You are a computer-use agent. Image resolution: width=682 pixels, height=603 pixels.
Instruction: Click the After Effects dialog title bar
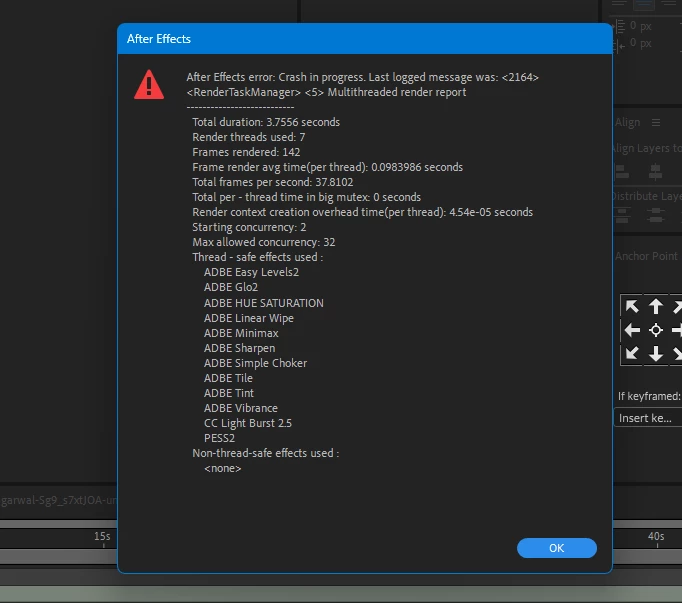click(364, 39)
